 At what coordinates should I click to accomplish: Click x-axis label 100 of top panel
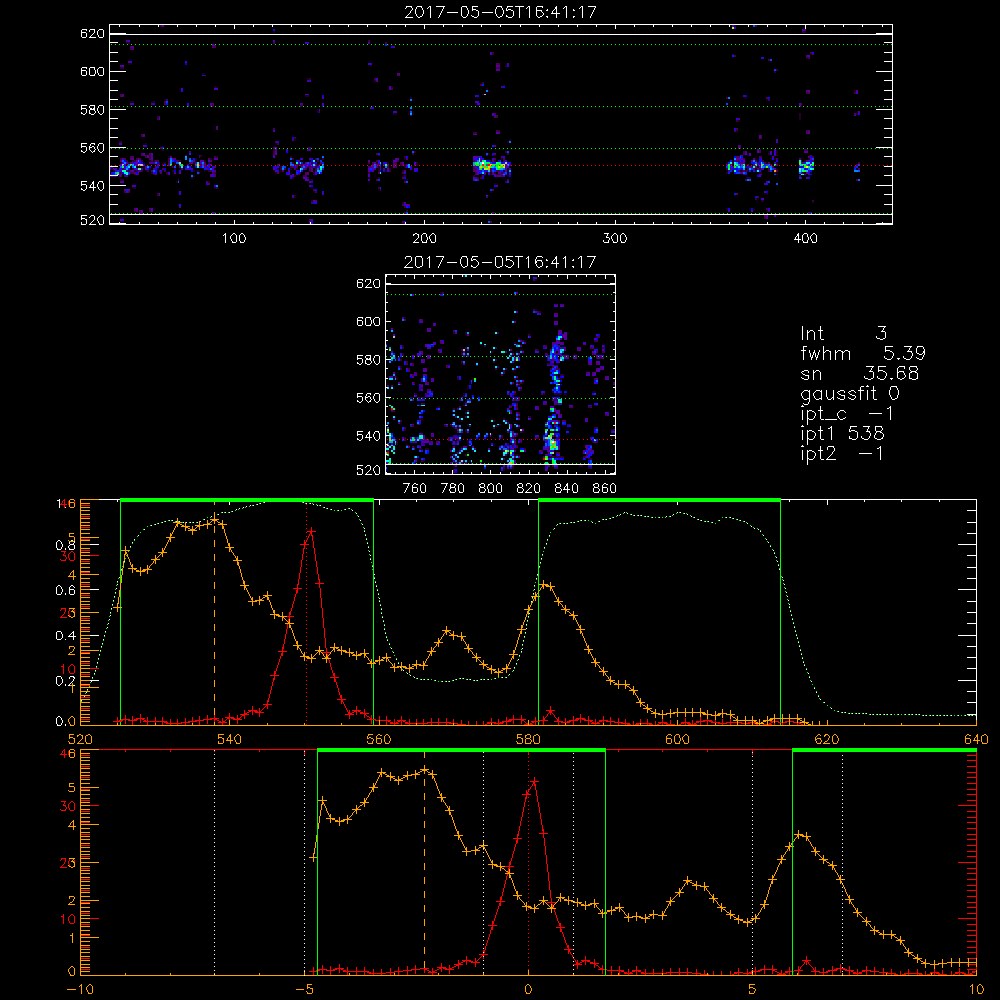(x=234, y=239)
